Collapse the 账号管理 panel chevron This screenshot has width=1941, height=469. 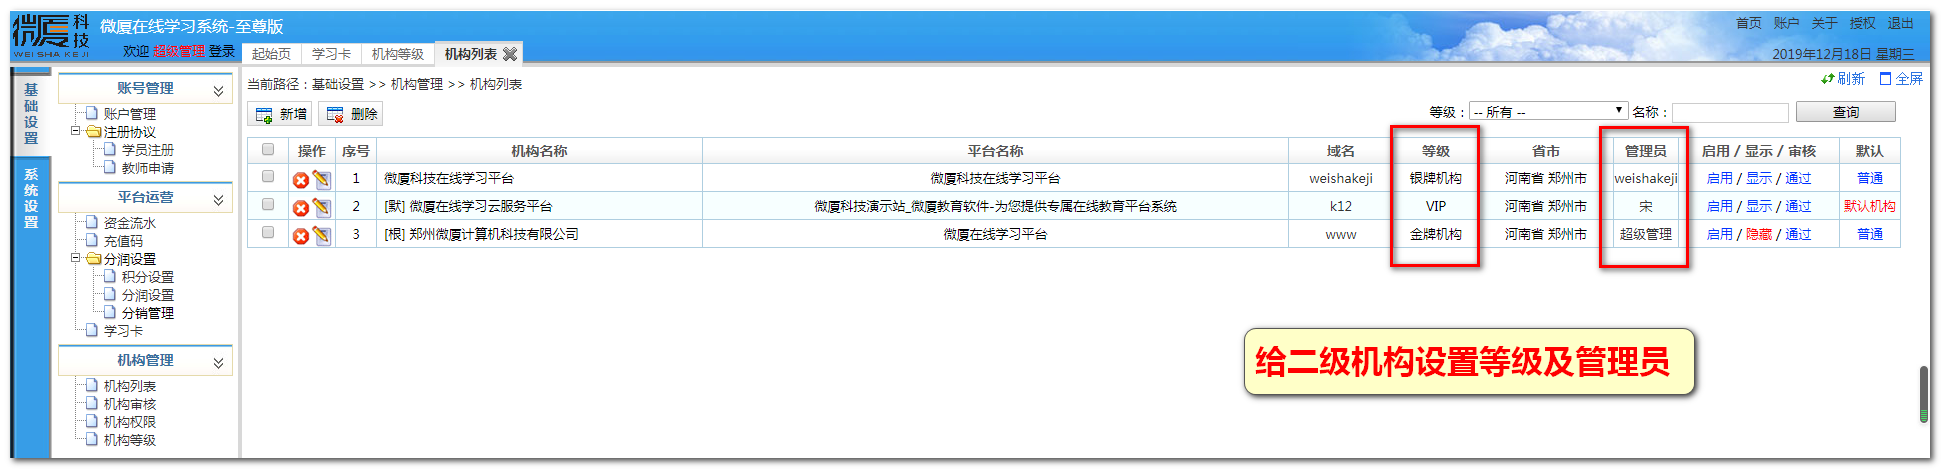coord(218,90)
